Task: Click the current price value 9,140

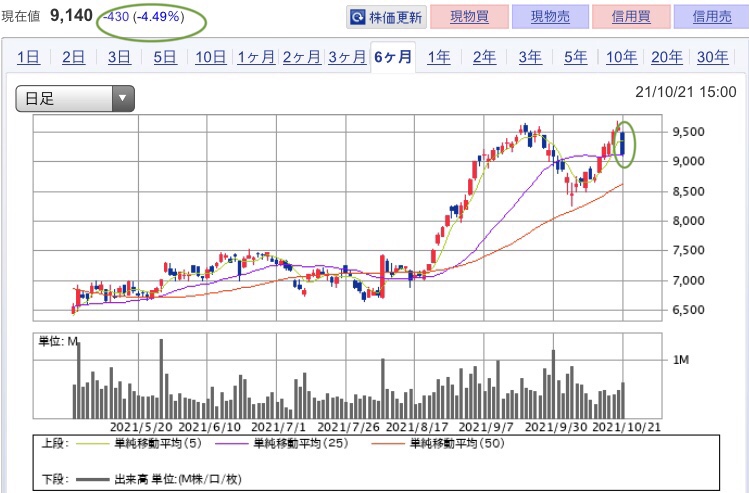Action: [x=71, y=16]
